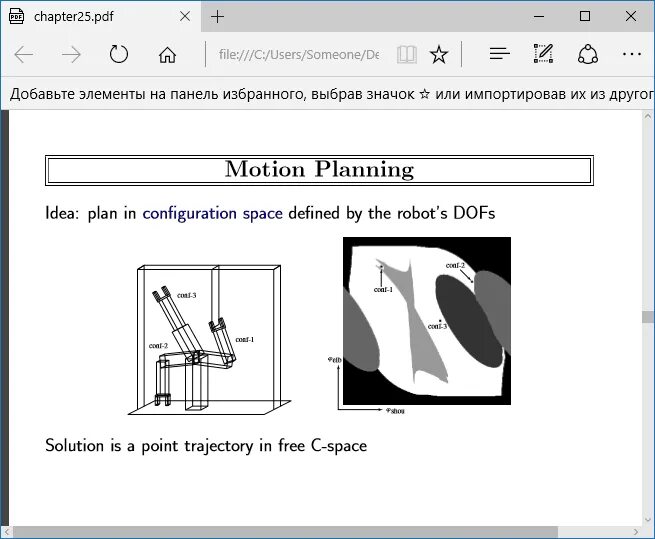Click the scroll left arrow
The width and height of the screenshot is (655, 539).
point(7,532)
